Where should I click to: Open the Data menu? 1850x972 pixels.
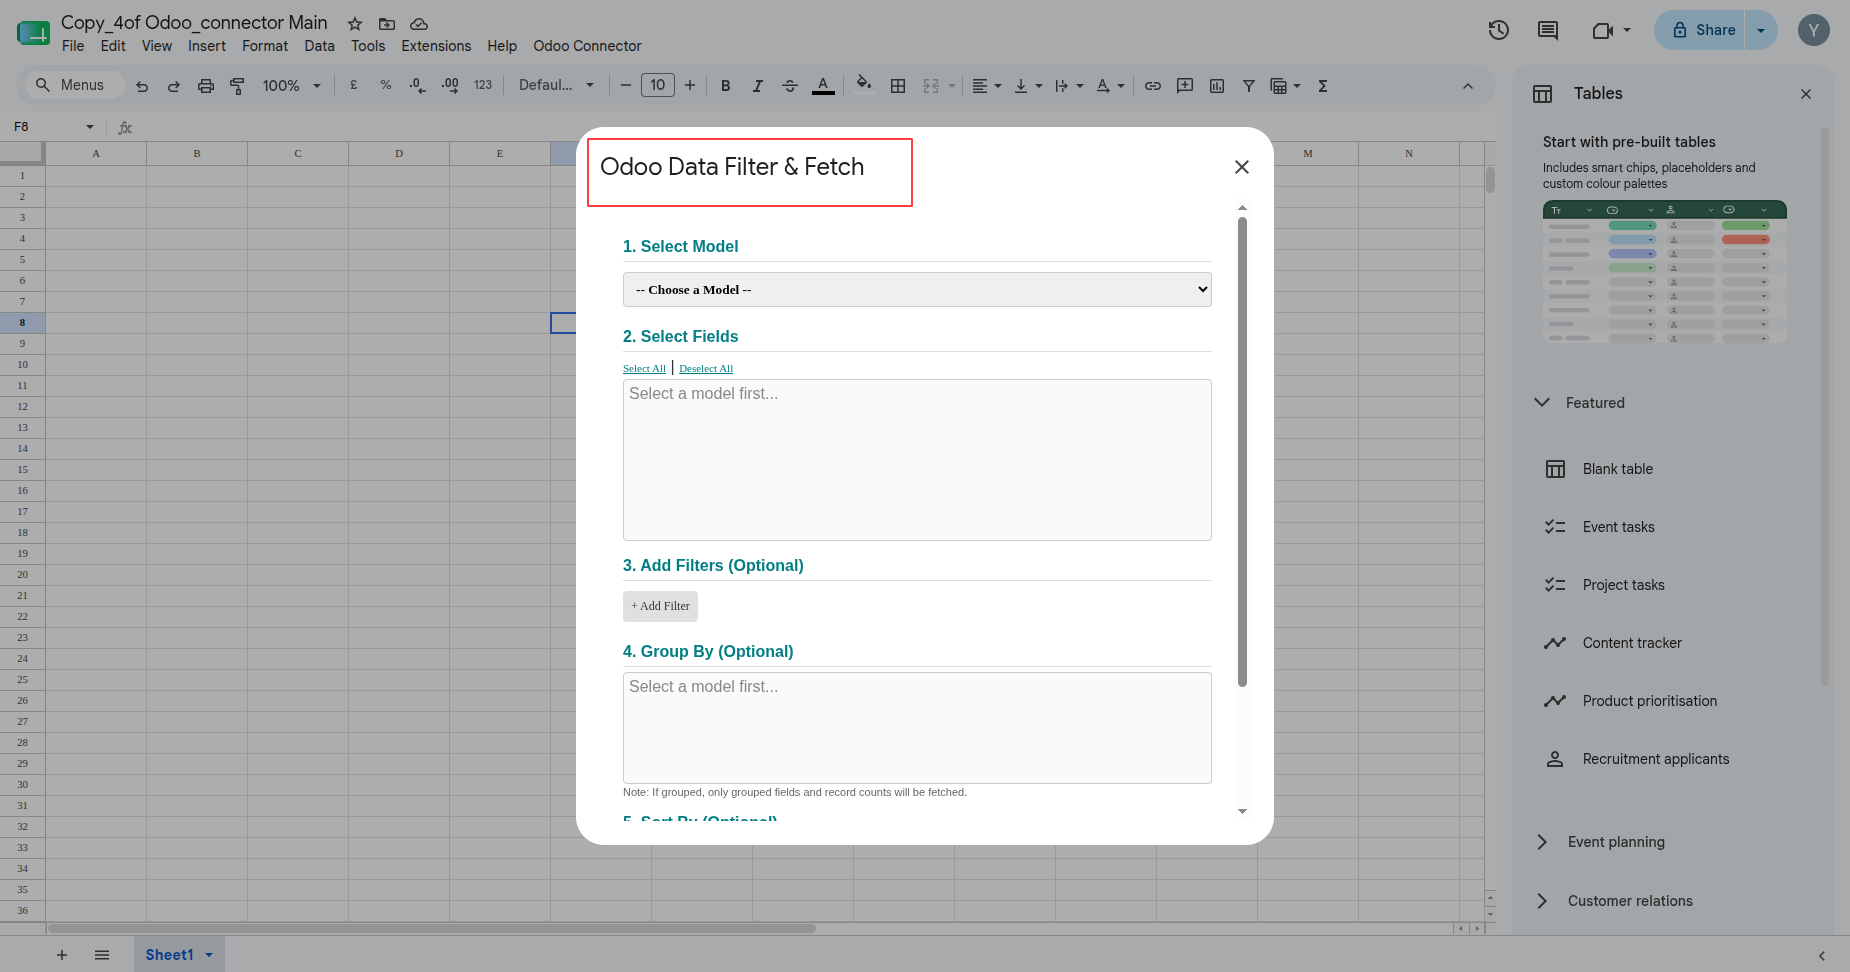click(320, 46)
